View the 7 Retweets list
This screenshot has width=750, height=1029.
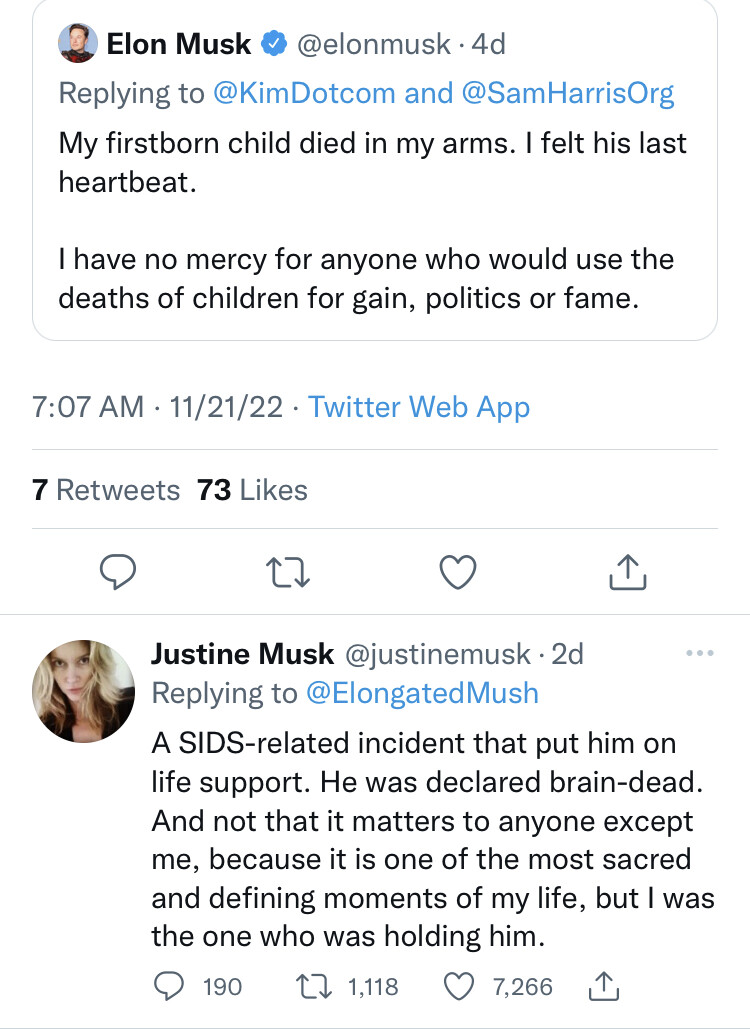point(106,490)
